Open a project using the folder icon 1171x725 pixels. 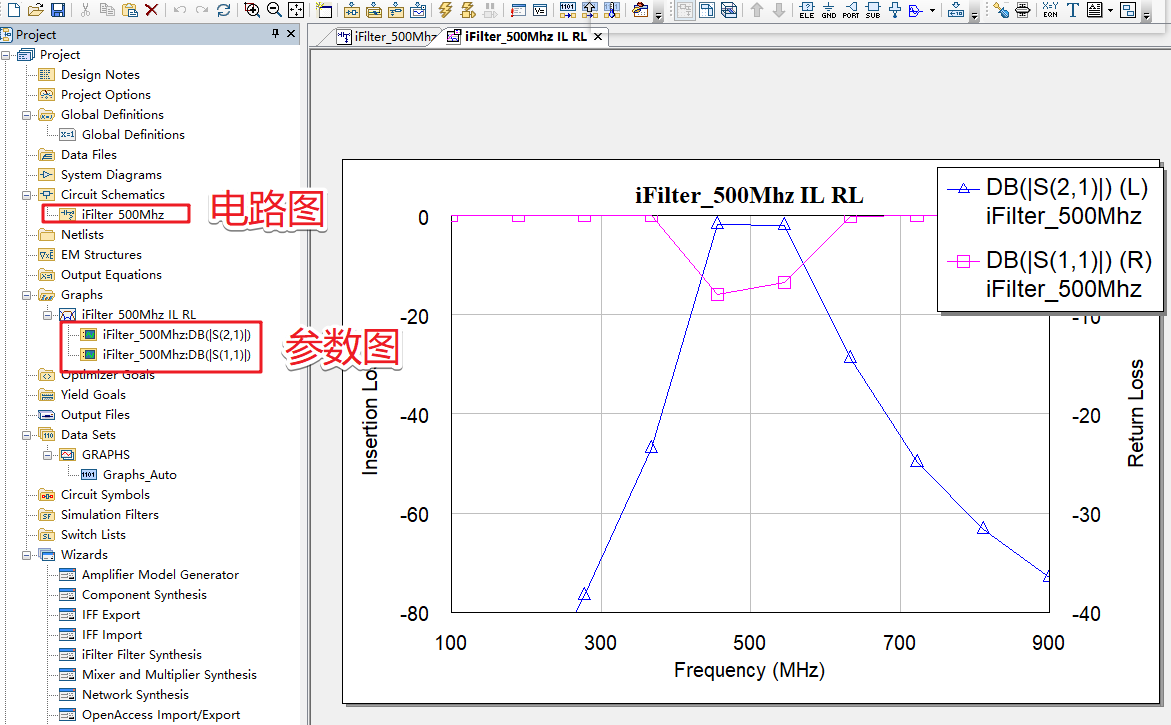click(35, 10)
